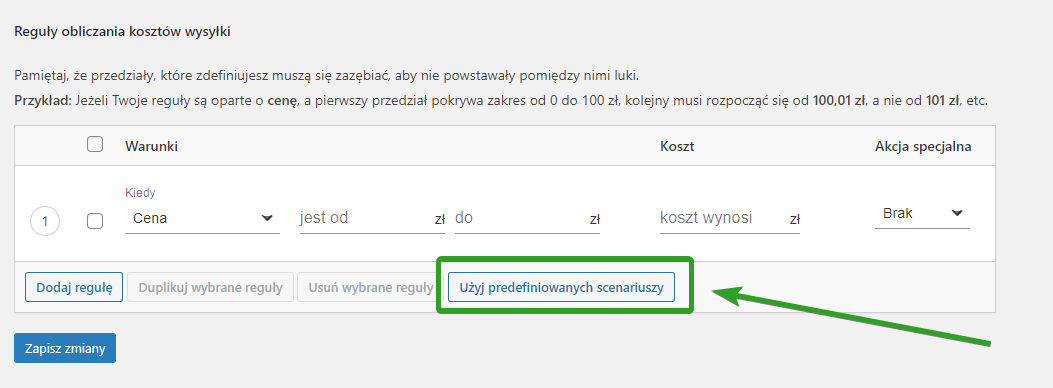This screenshot has width=1053, height=388.
Task: Save with the Zapisz zmiany button
Action: click(65, 348)
